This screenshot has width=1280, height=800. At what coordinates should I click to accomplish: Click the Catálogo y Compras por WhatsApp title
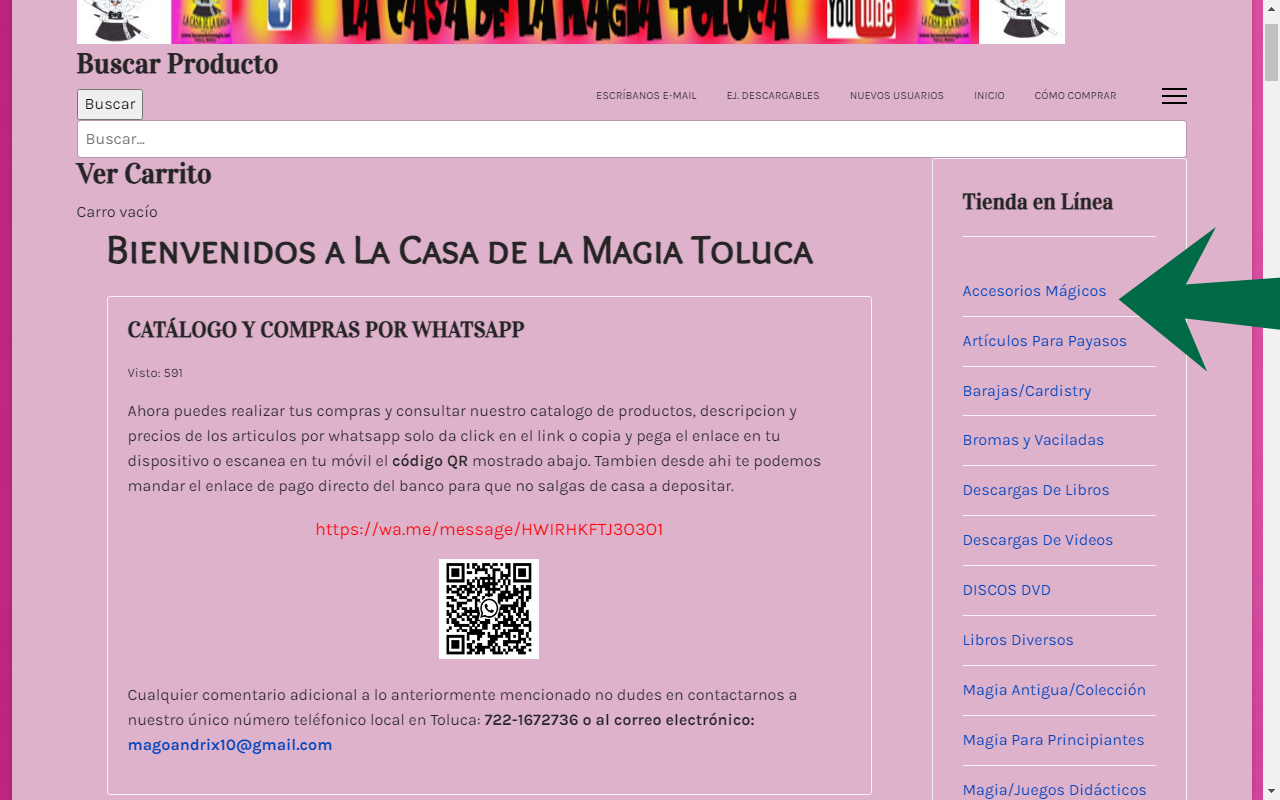(x=326, y=330)
